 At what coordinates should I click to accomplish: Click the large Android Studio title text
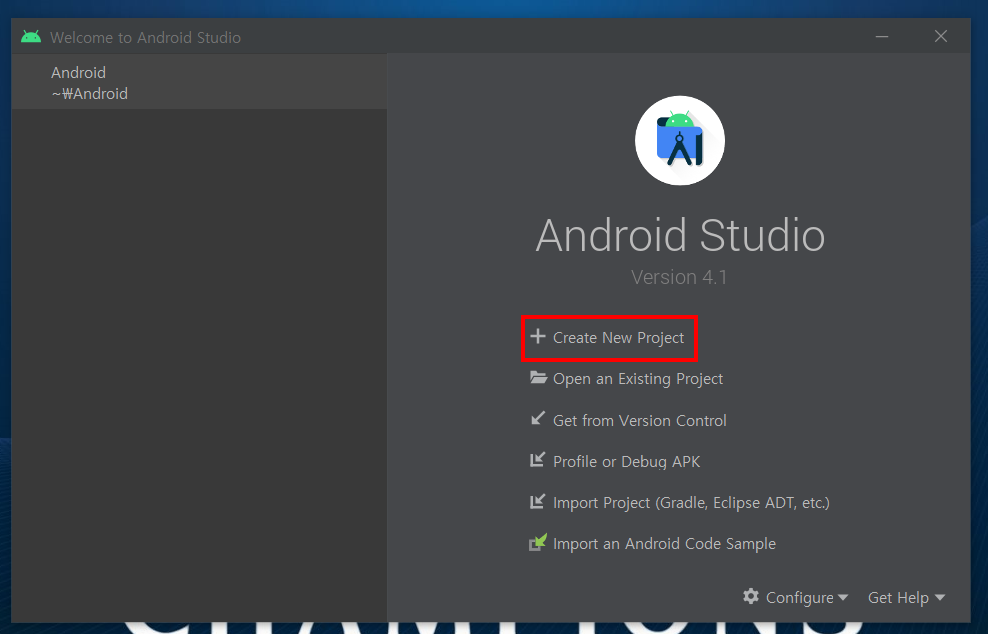pyautogui.click(x=680, y=235)
